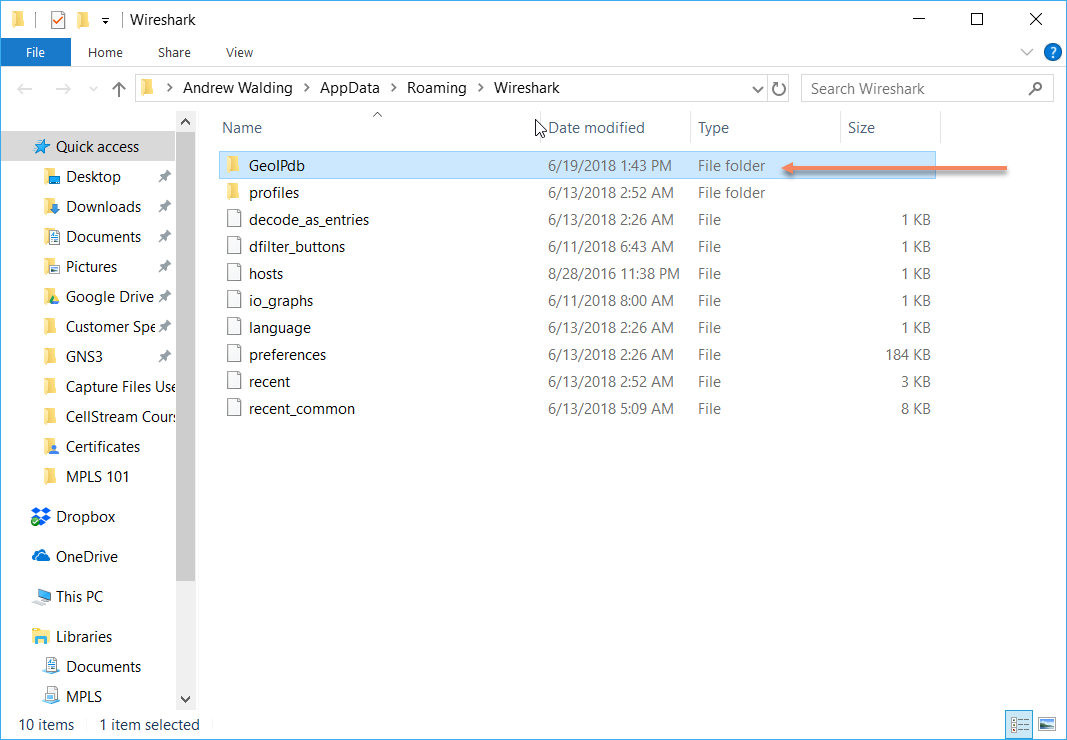Click the Refresh button in address bar
Screen dimensions: 1067x740
tap(780, 89)
